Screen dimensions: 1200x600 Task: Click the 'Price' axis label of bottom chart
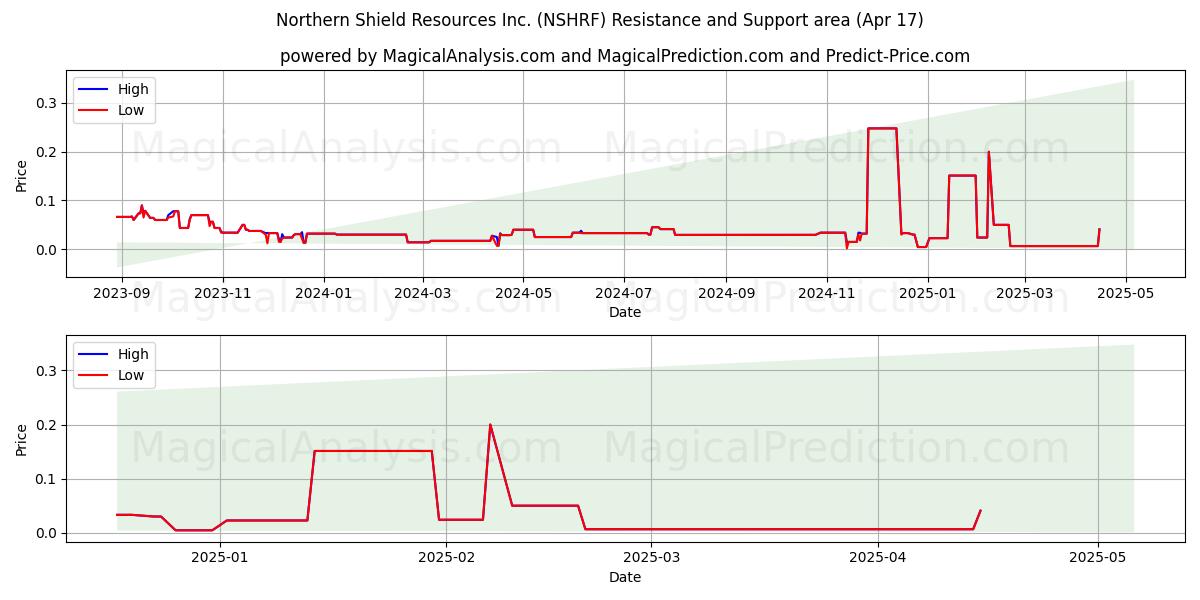pos(22,438)
